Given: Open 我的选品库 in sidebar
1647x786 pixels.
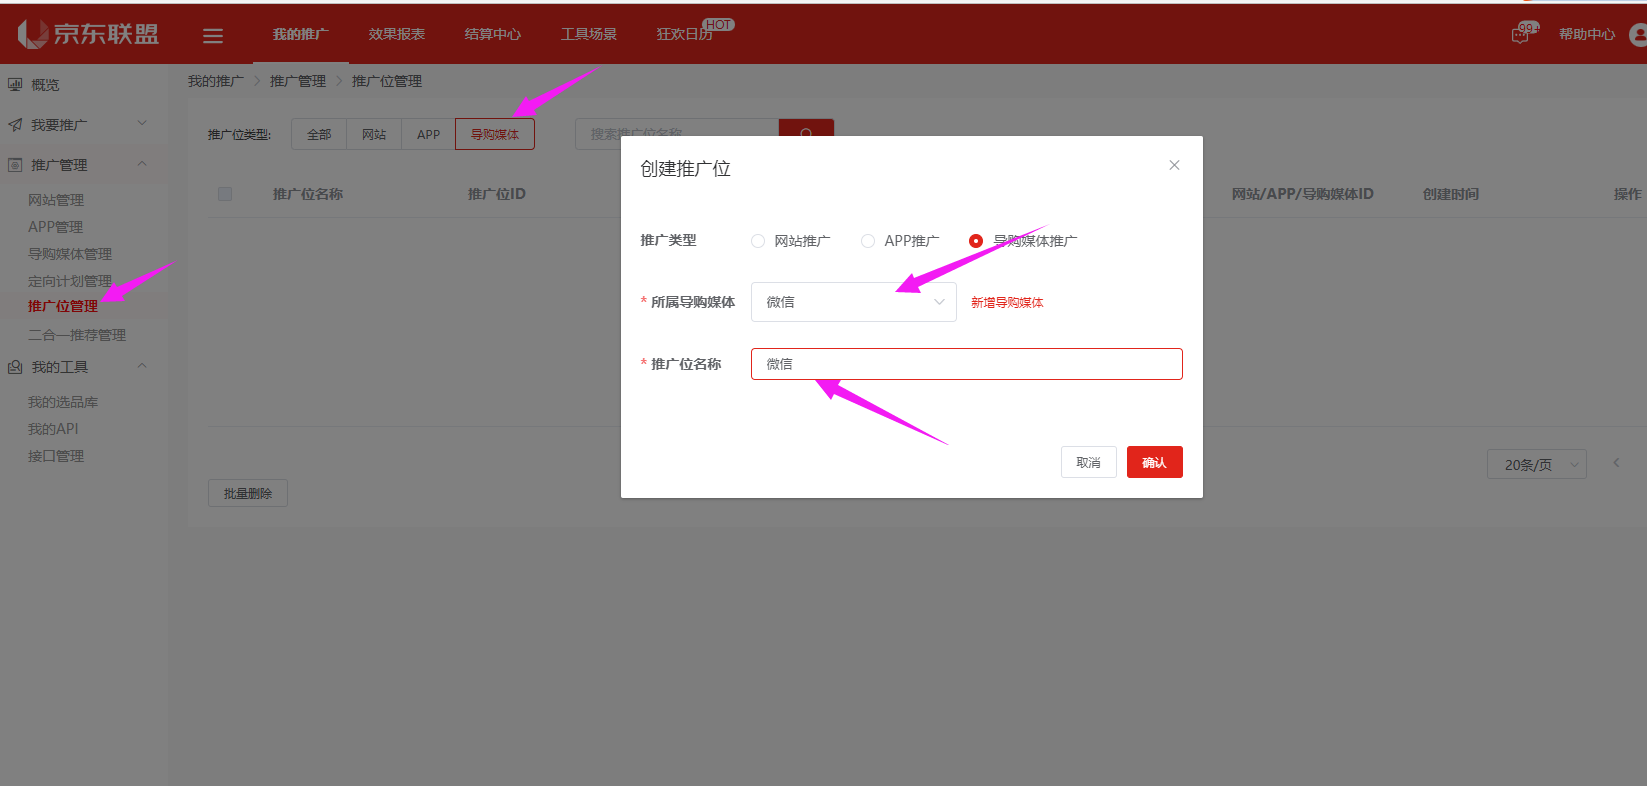Looking at the screenshot, I should point(63,402).
